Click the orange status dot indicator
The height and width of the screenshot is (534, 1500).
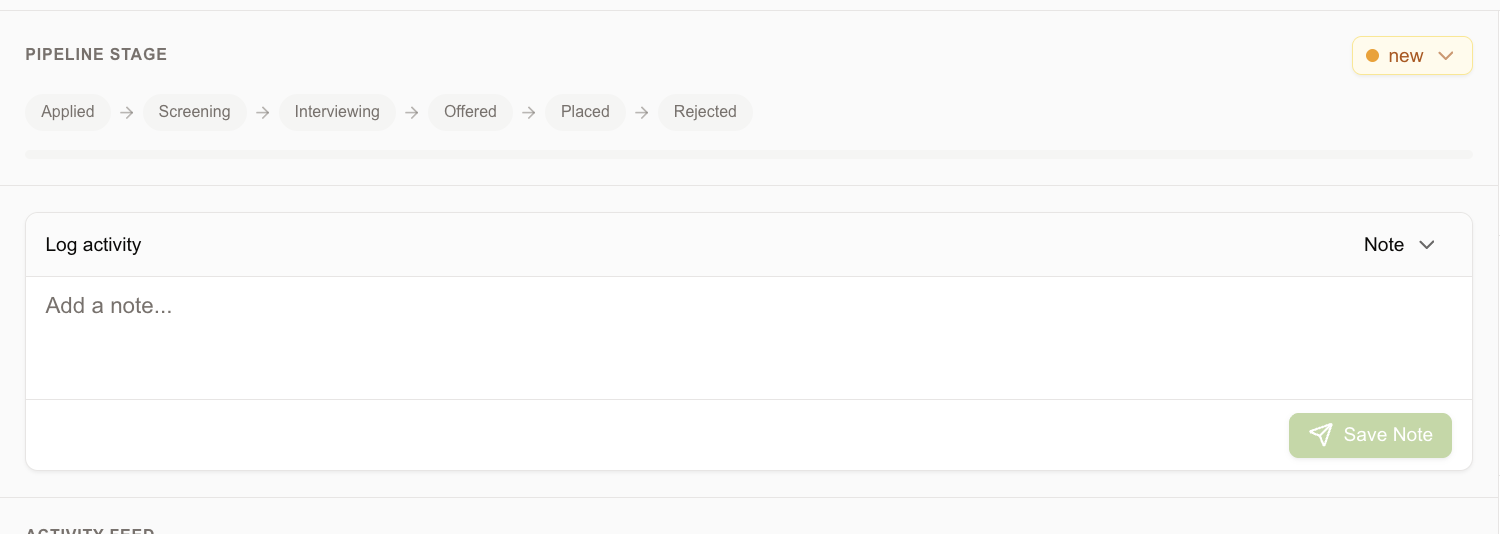[x=1372, y=56]
